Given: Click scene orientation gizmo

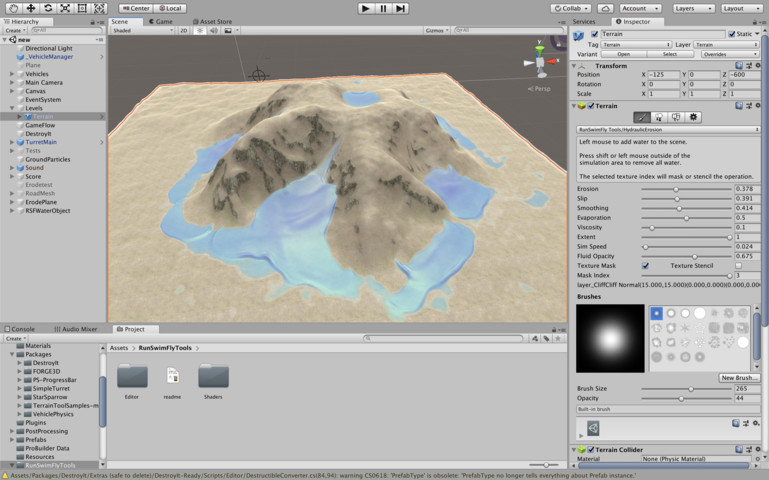Looking at the screenshot, I should point(540,62).
